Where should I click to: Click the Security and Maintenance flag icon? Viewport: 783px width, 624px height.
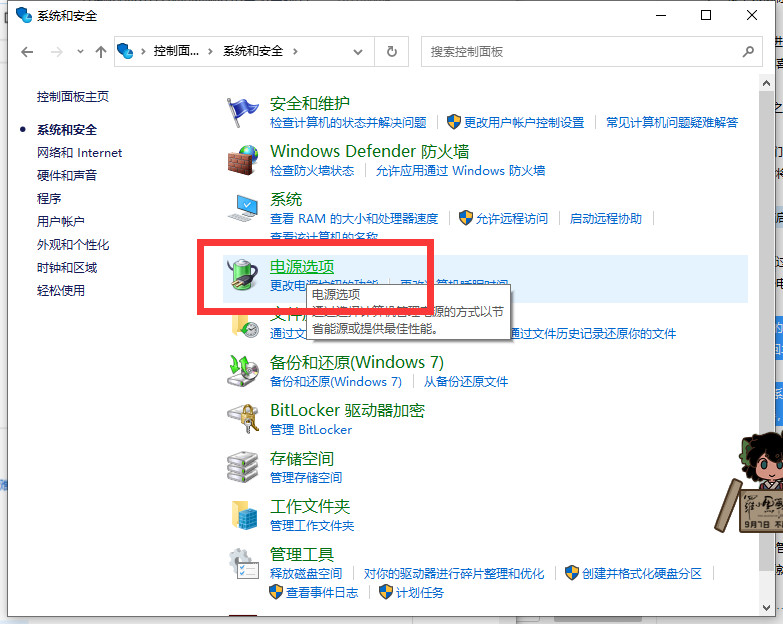pos(243,112)
